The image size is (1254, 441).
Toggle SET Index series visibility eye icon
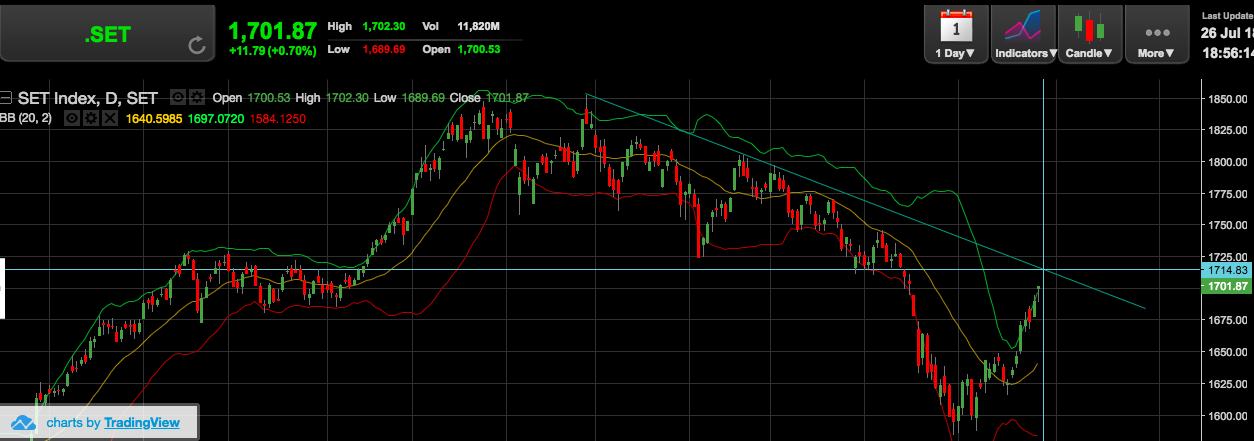177,97
